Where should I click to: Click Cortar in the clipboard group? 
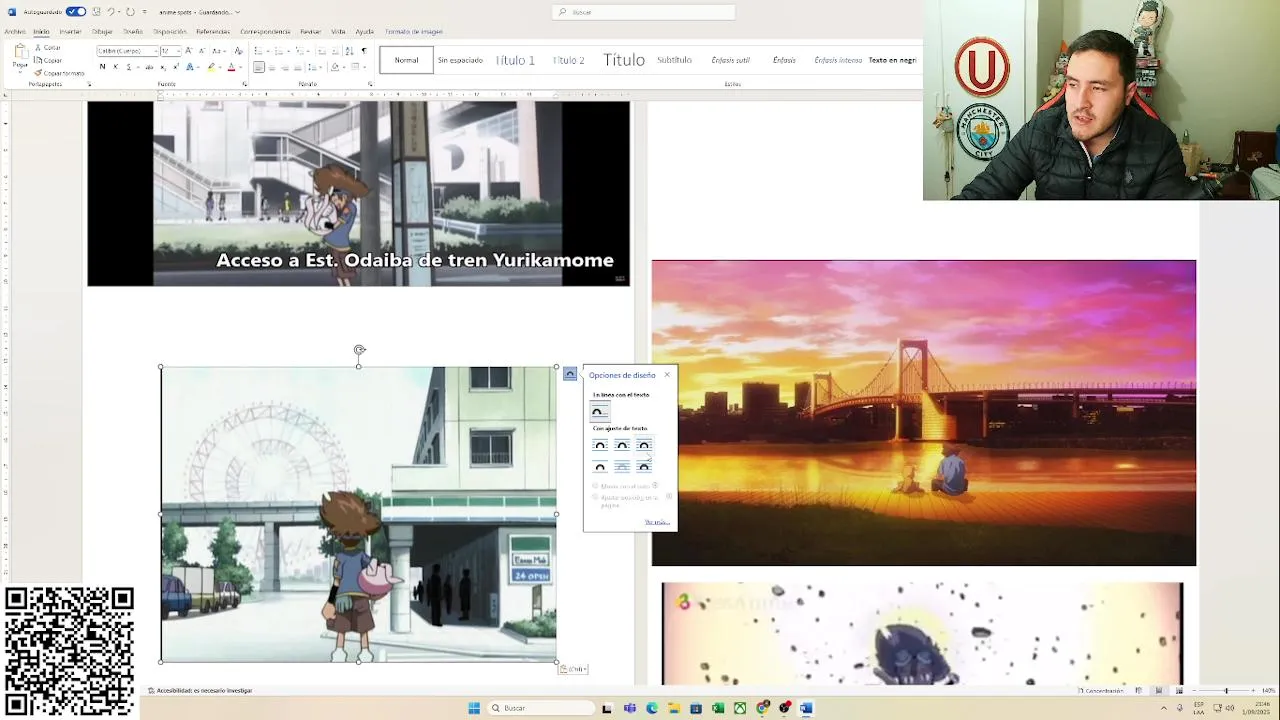47,47
